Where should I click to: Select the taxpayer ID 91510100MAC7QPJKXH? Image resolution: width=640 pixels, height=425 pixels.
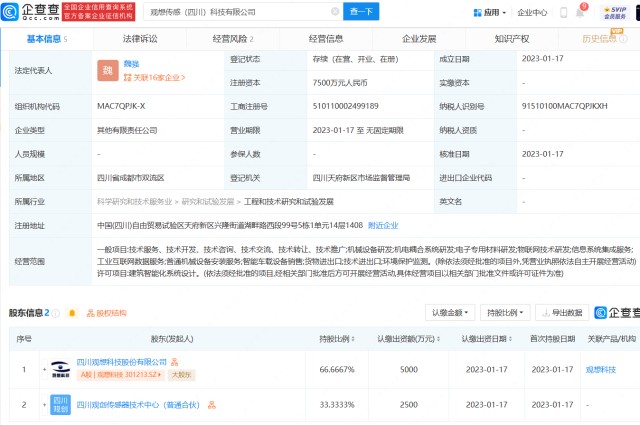coord(564,106)
